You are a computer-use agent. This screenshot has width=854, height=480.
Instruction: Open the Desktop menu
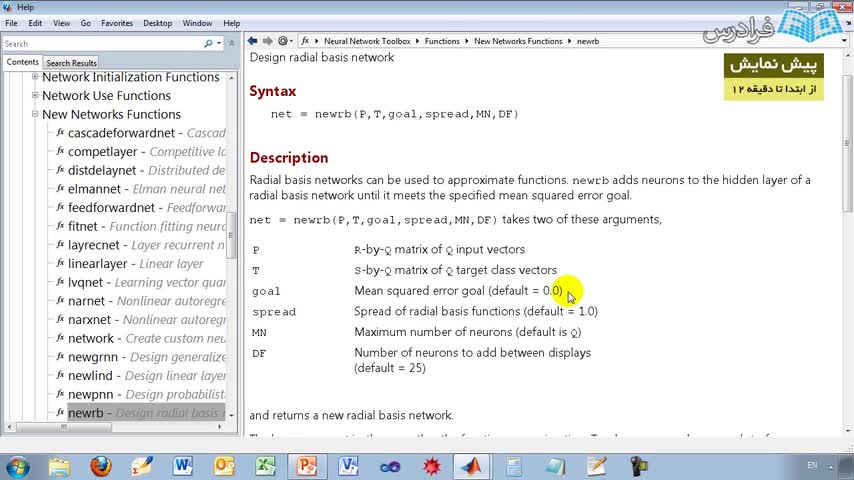click(157, 23)
